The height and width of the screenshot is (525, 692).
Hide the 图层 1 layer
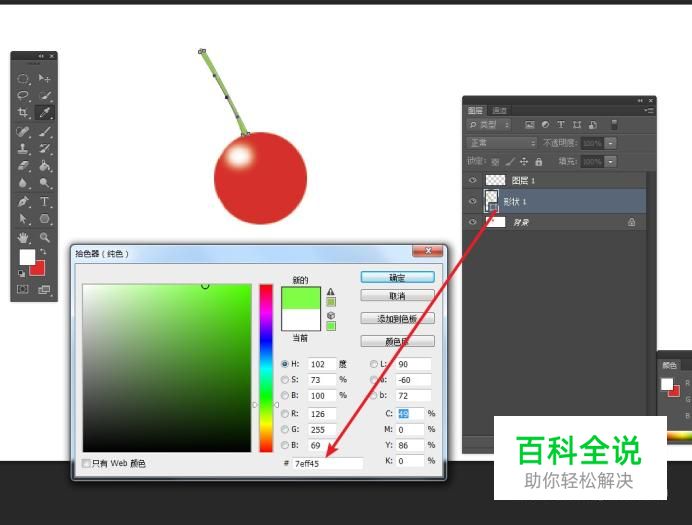473,180
